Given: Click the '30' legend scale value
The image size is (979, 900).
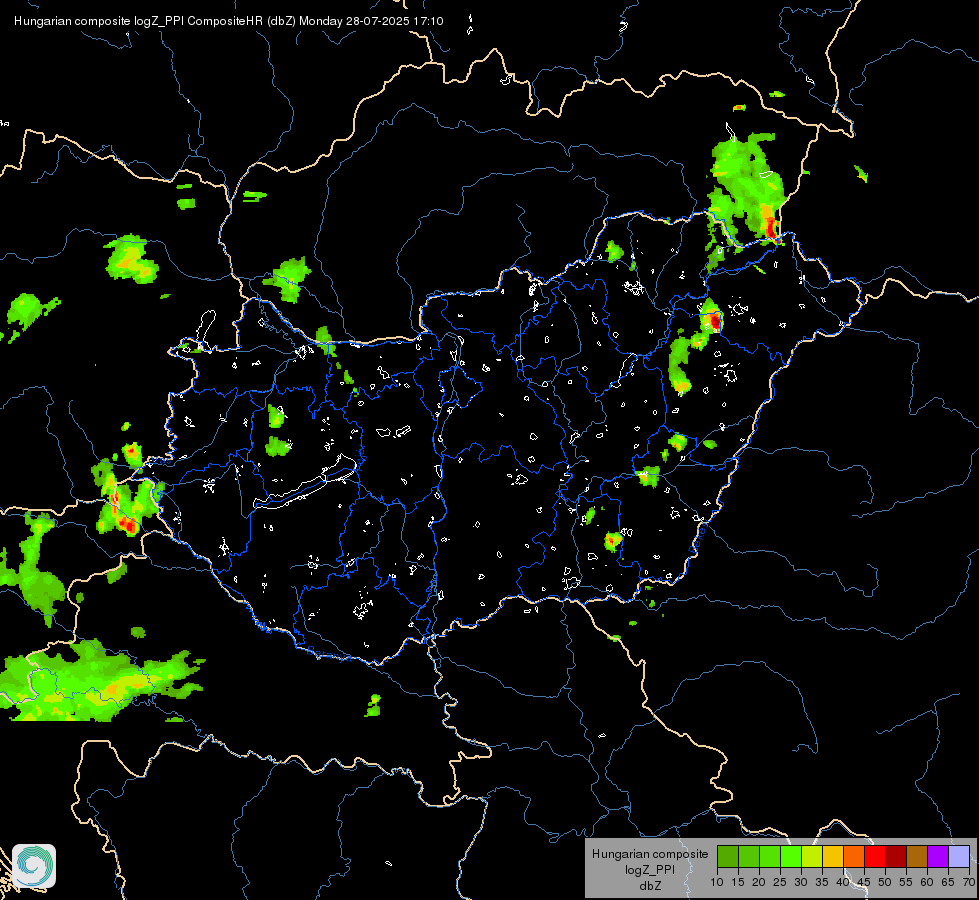Looking at the screenshot, I should click(801, 883).
